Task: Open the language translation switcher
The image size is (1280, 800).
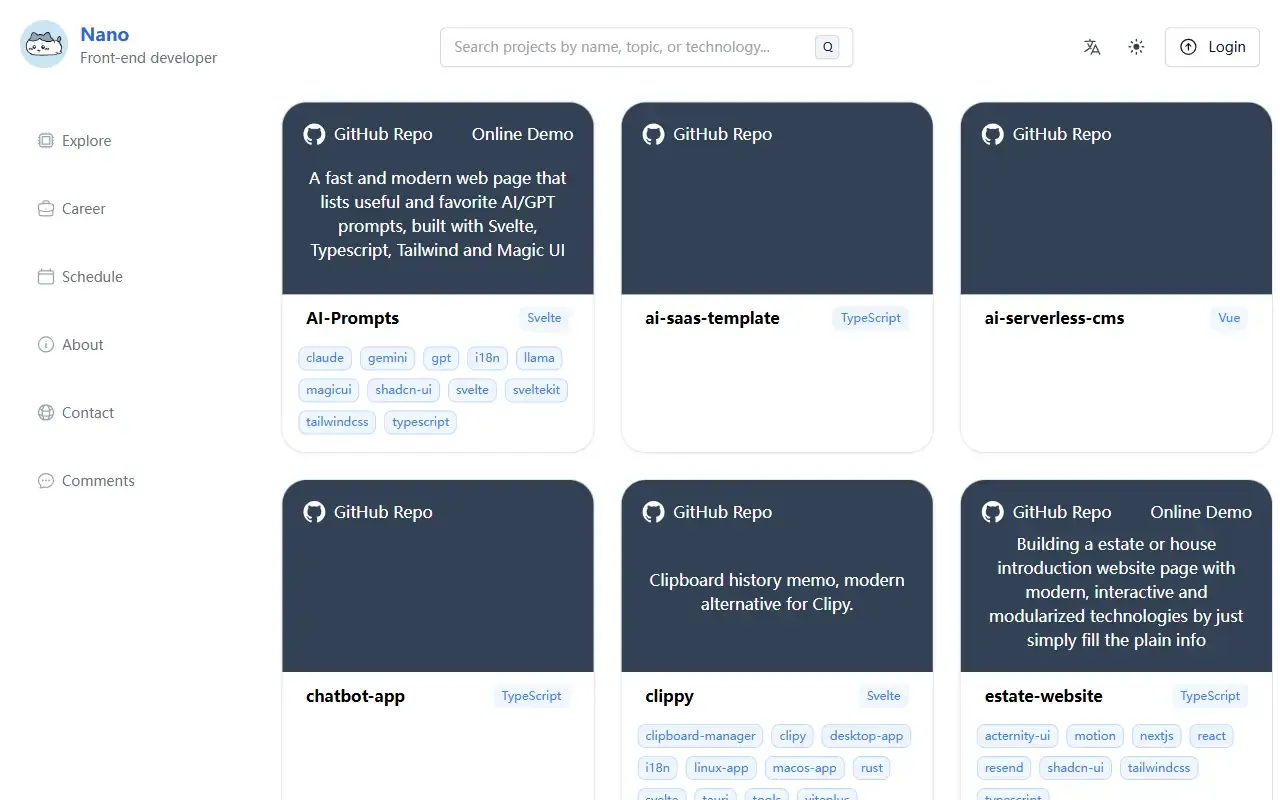Action: pyautogui.click(x=1092, y=47)
